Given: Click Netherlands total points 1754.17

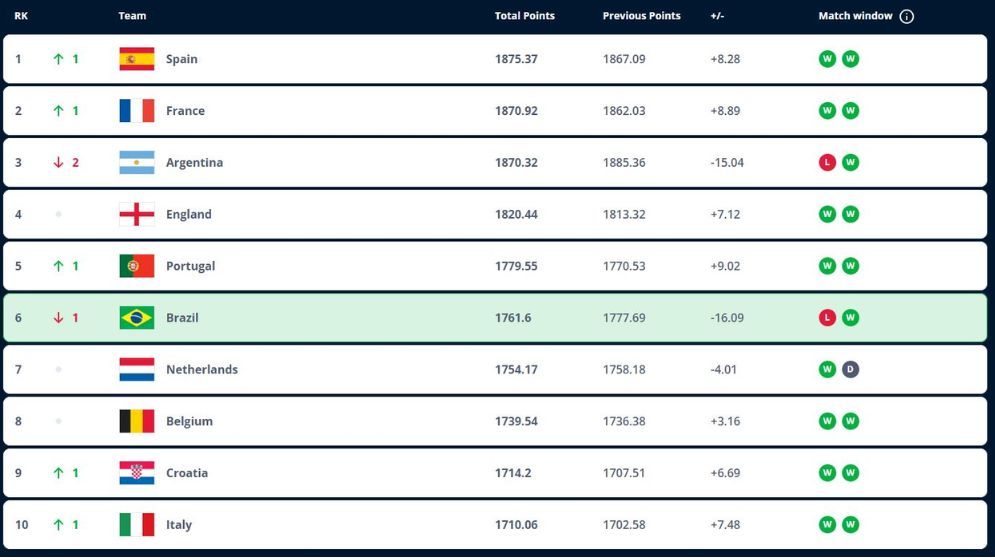Looking at the screenshot, I should coord(516,370).
